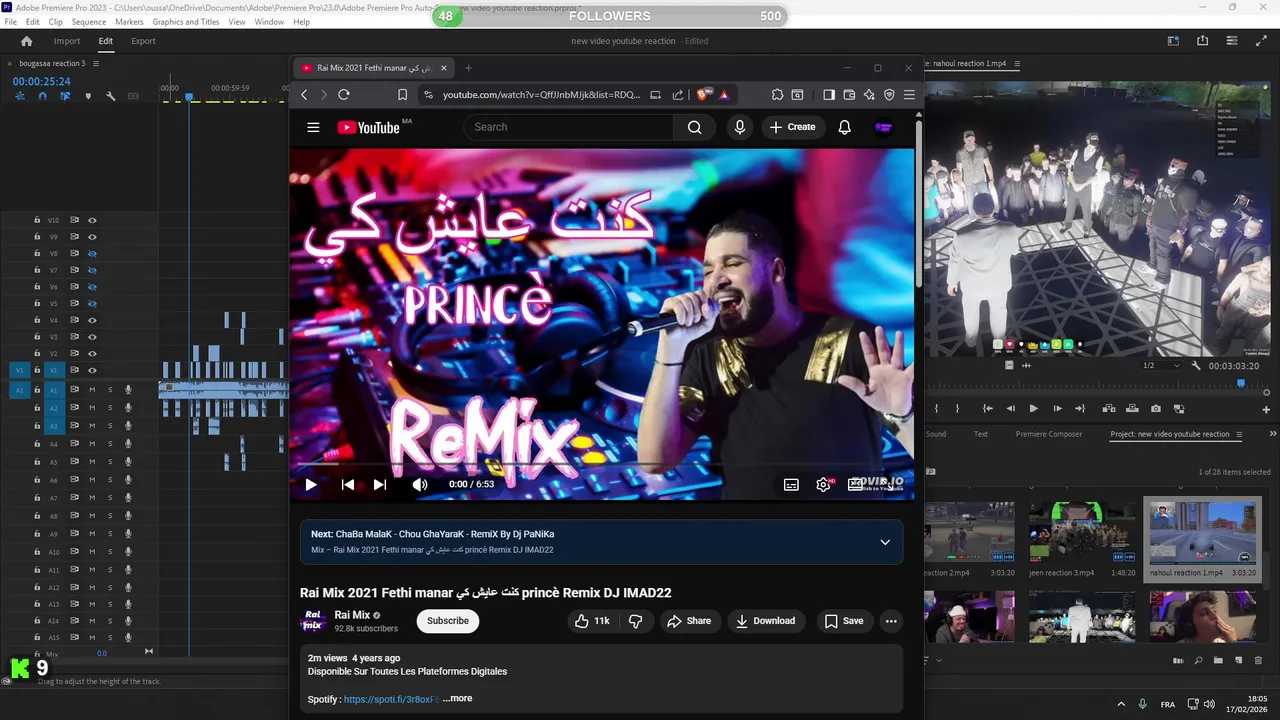This screenshot has width=1280, height=720.
Task: Open more actions three dots under video
Action: tap(891, 621)
